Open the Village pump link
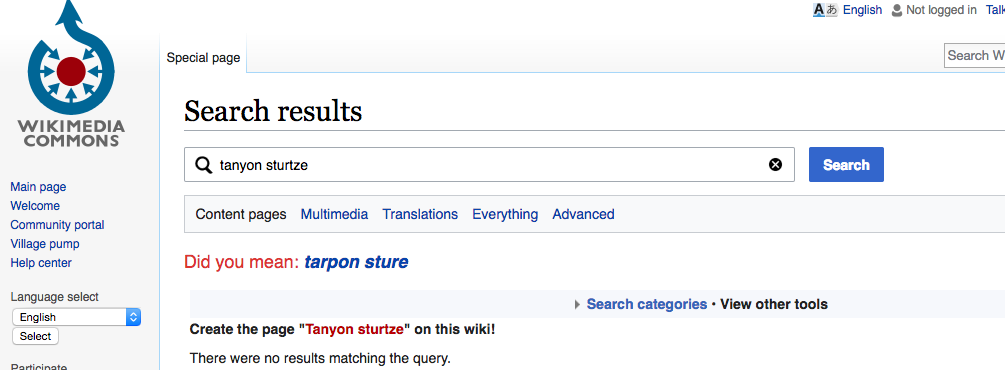1005x370 pixels. click(45, 244)
